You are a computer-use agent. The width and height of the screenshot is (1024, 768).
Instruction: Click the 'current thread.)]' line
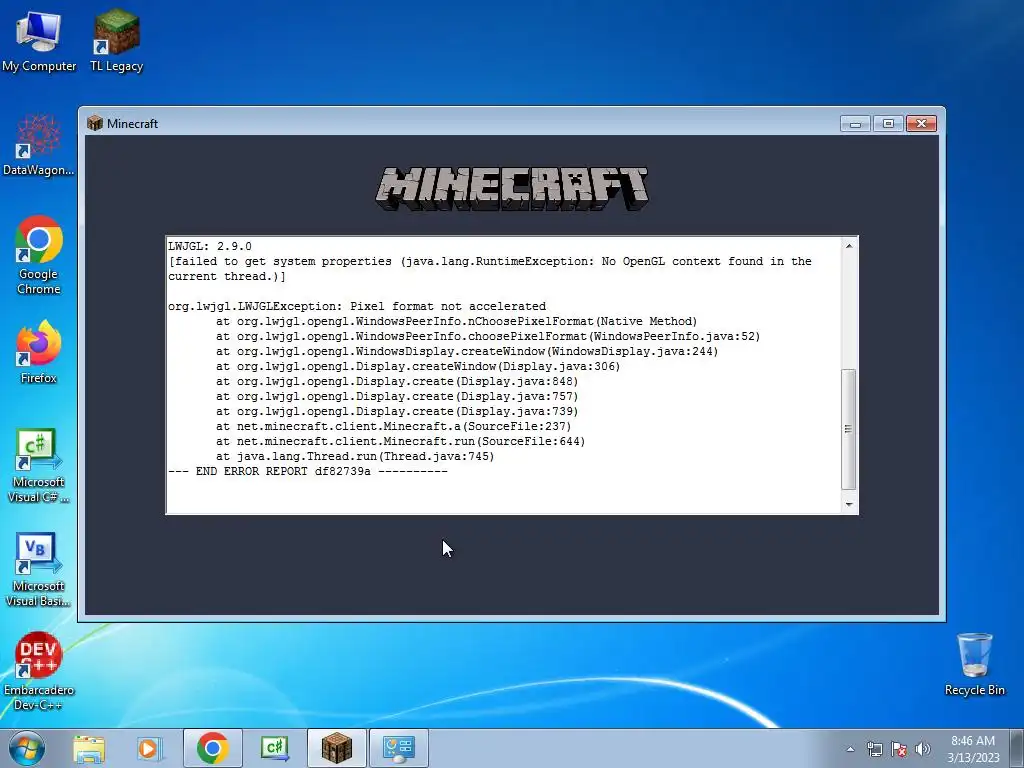point(227,276)
